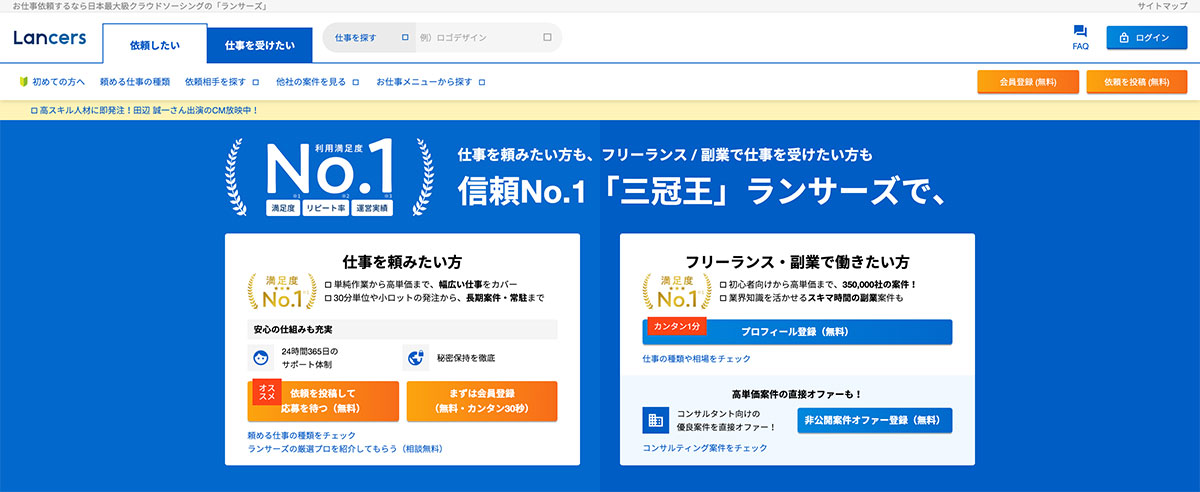
Task: Click the 会員登録 (無料) header button
Action: (1027, 82)
